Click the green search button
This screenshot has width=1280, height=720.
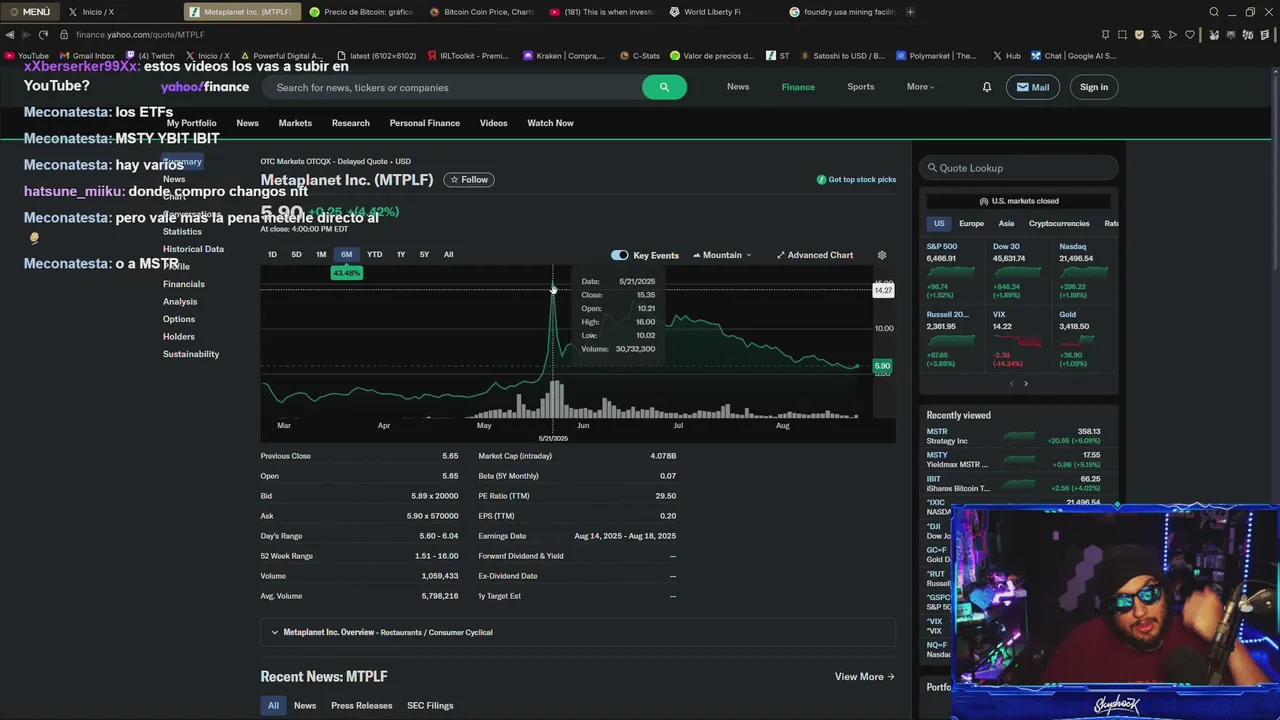point(664,87)
